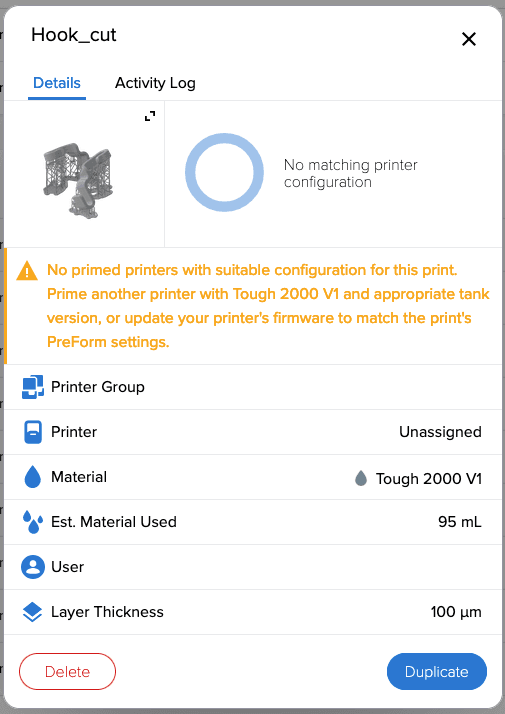The height and width of the screenshot is (714, 505).
Task: Expand the 3D model preview with the fullscreen icon
Action: [x=150, y=116]
